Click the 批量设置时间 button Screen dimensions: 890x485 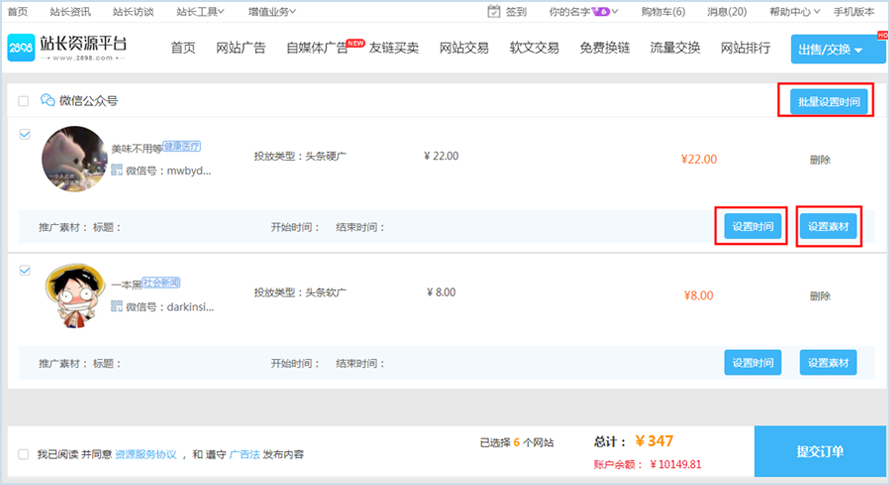[826, 102]
